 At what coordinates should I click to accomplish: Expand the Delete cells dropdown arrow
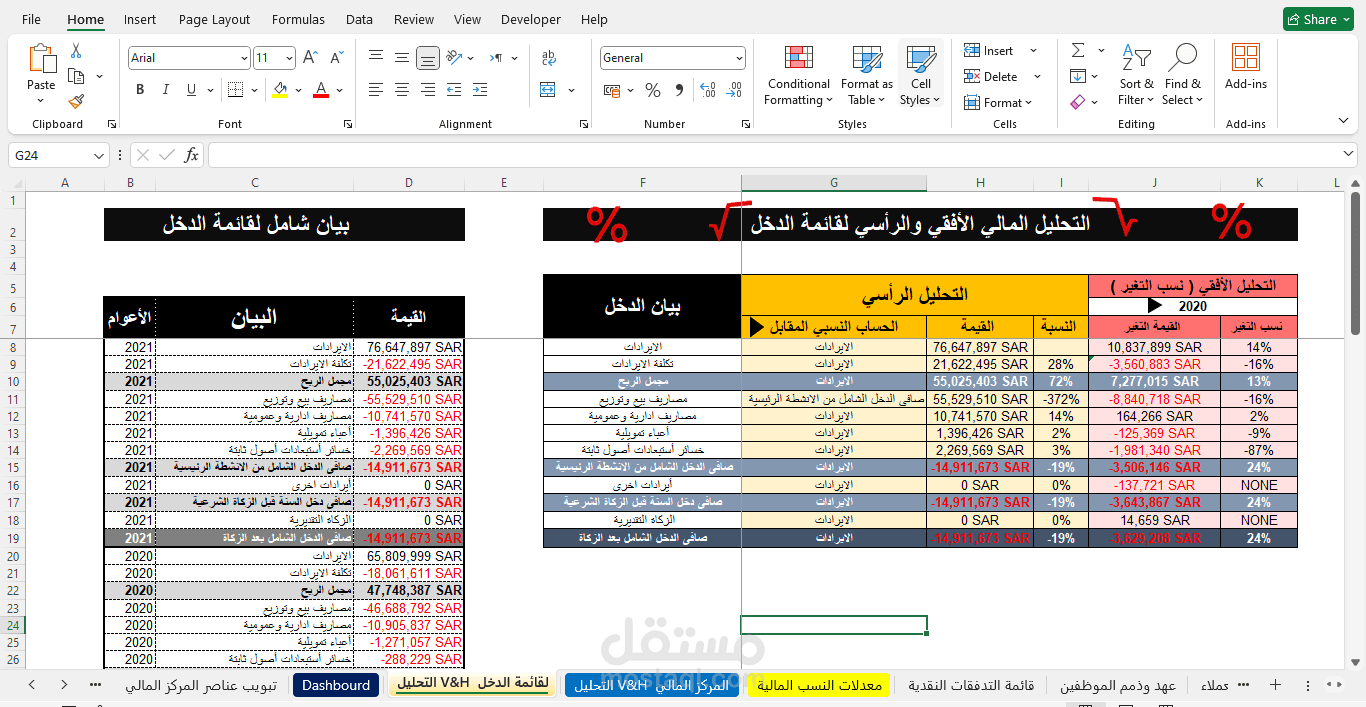point(1037,77)
